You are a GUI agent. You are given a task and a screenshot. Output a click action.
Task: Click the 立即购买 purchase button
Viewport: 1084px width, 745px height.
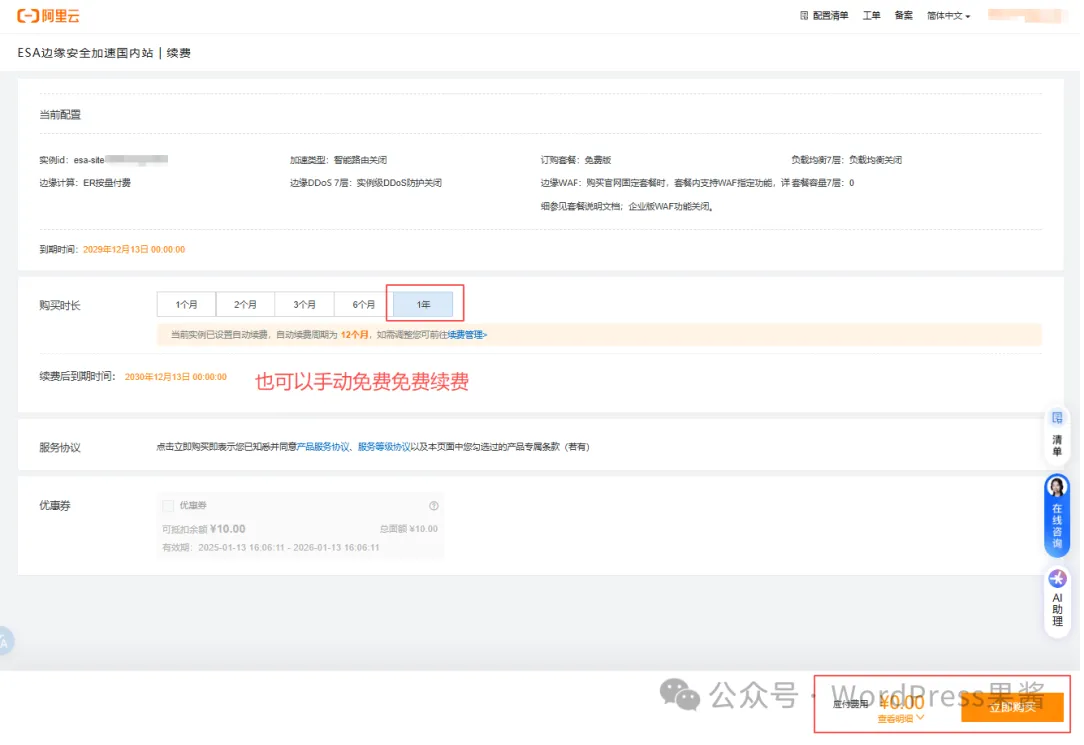tap(1013, 707)
